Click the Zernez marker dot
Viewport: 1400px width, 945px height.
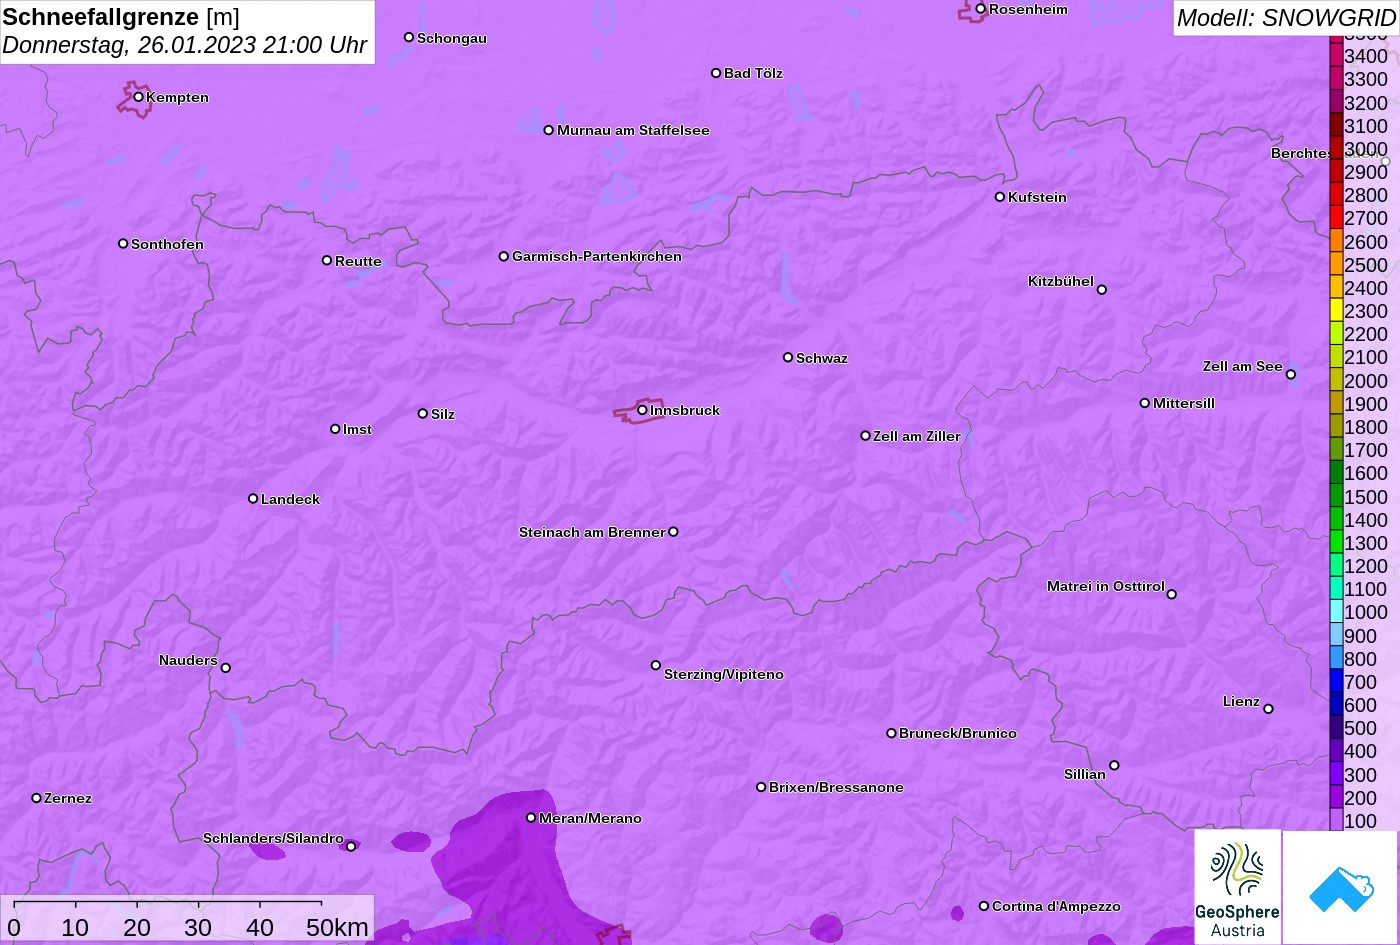pyautogui.click(x=37, y=798)
